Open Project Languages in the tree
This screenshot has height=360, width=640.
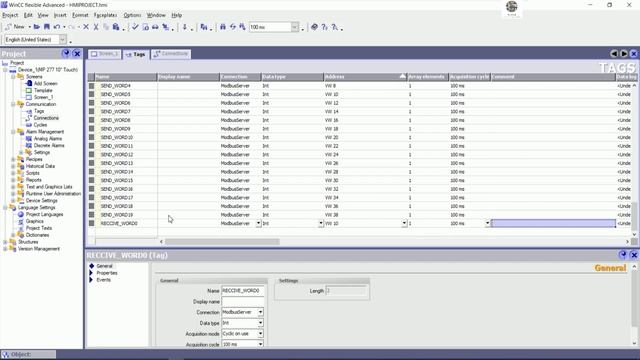44,214
